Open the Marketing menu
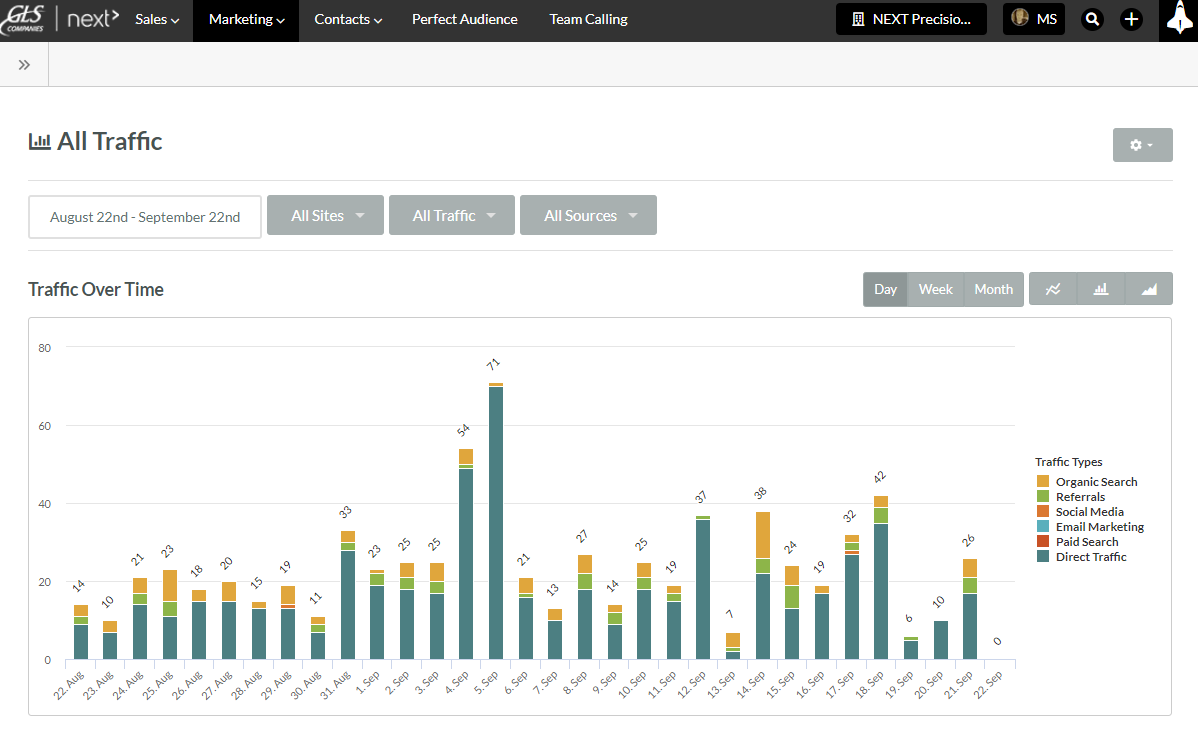Viewport: 1198px width, 748px height. [246, 20]
